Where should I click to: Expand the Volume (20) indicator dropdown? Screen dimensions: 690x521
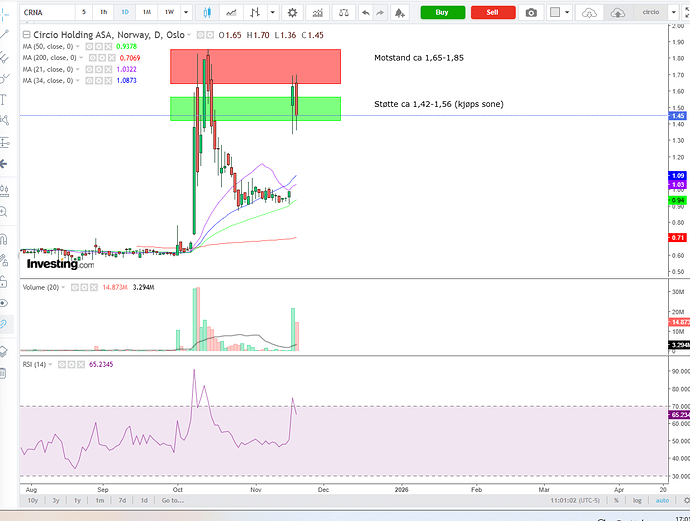click(x=65, y=287)
